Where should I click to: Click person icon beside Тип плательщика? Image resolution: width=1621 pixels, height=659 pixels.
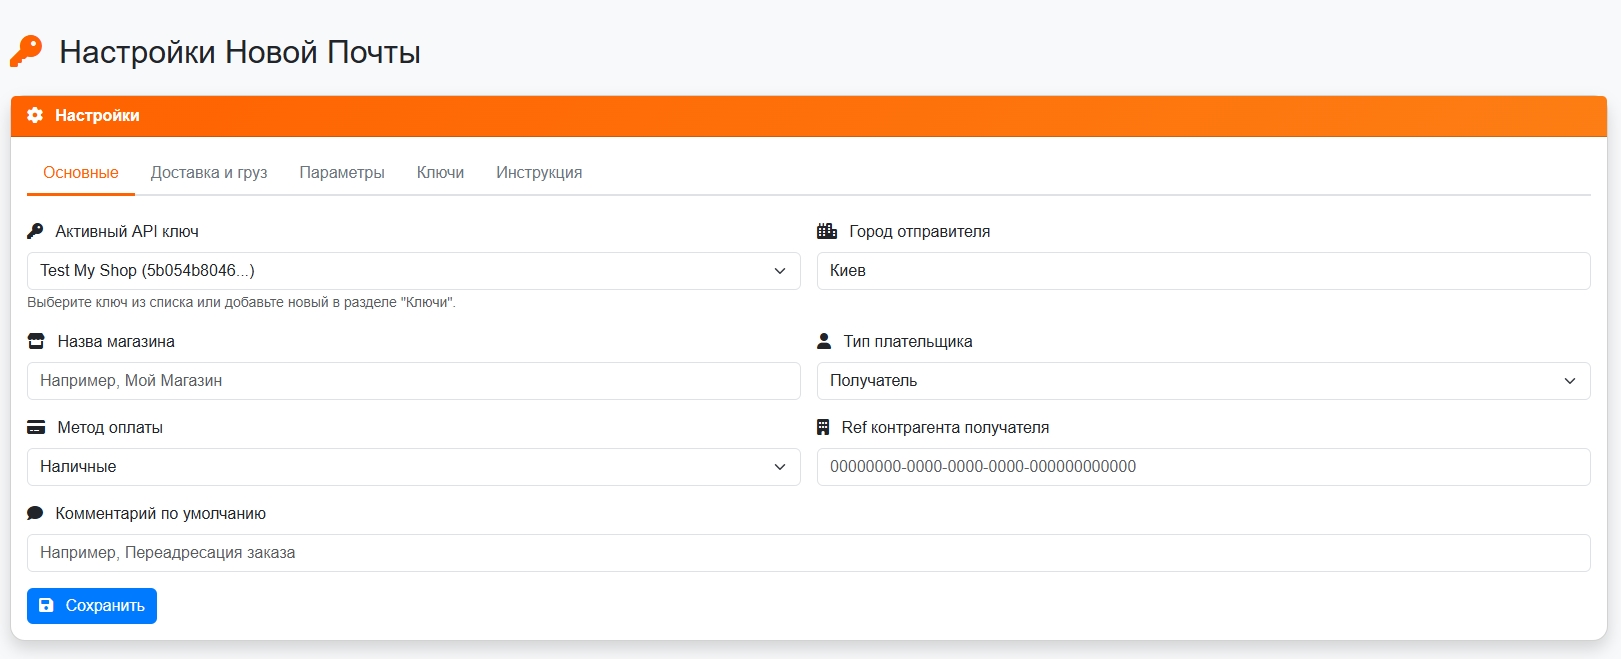[x=824, y=341]
